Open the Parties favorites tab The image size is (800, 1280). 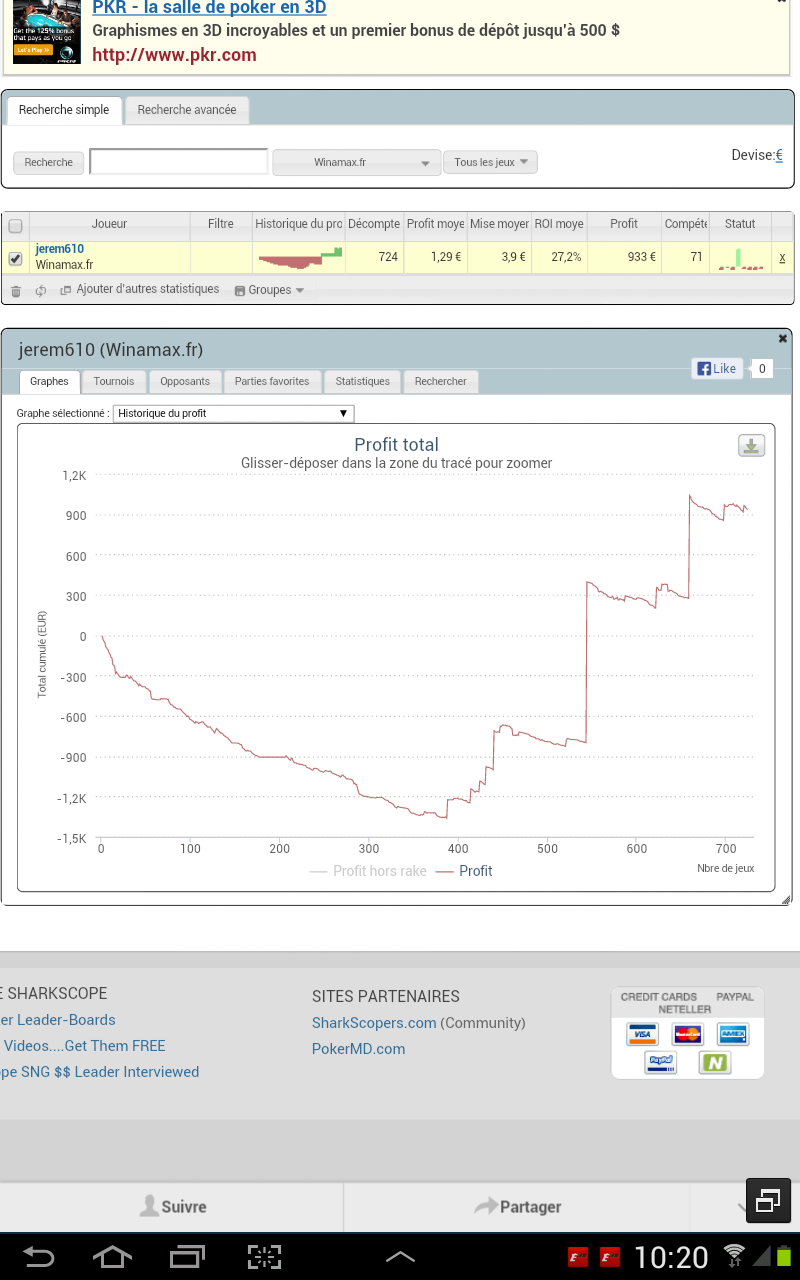click(272, 381)
